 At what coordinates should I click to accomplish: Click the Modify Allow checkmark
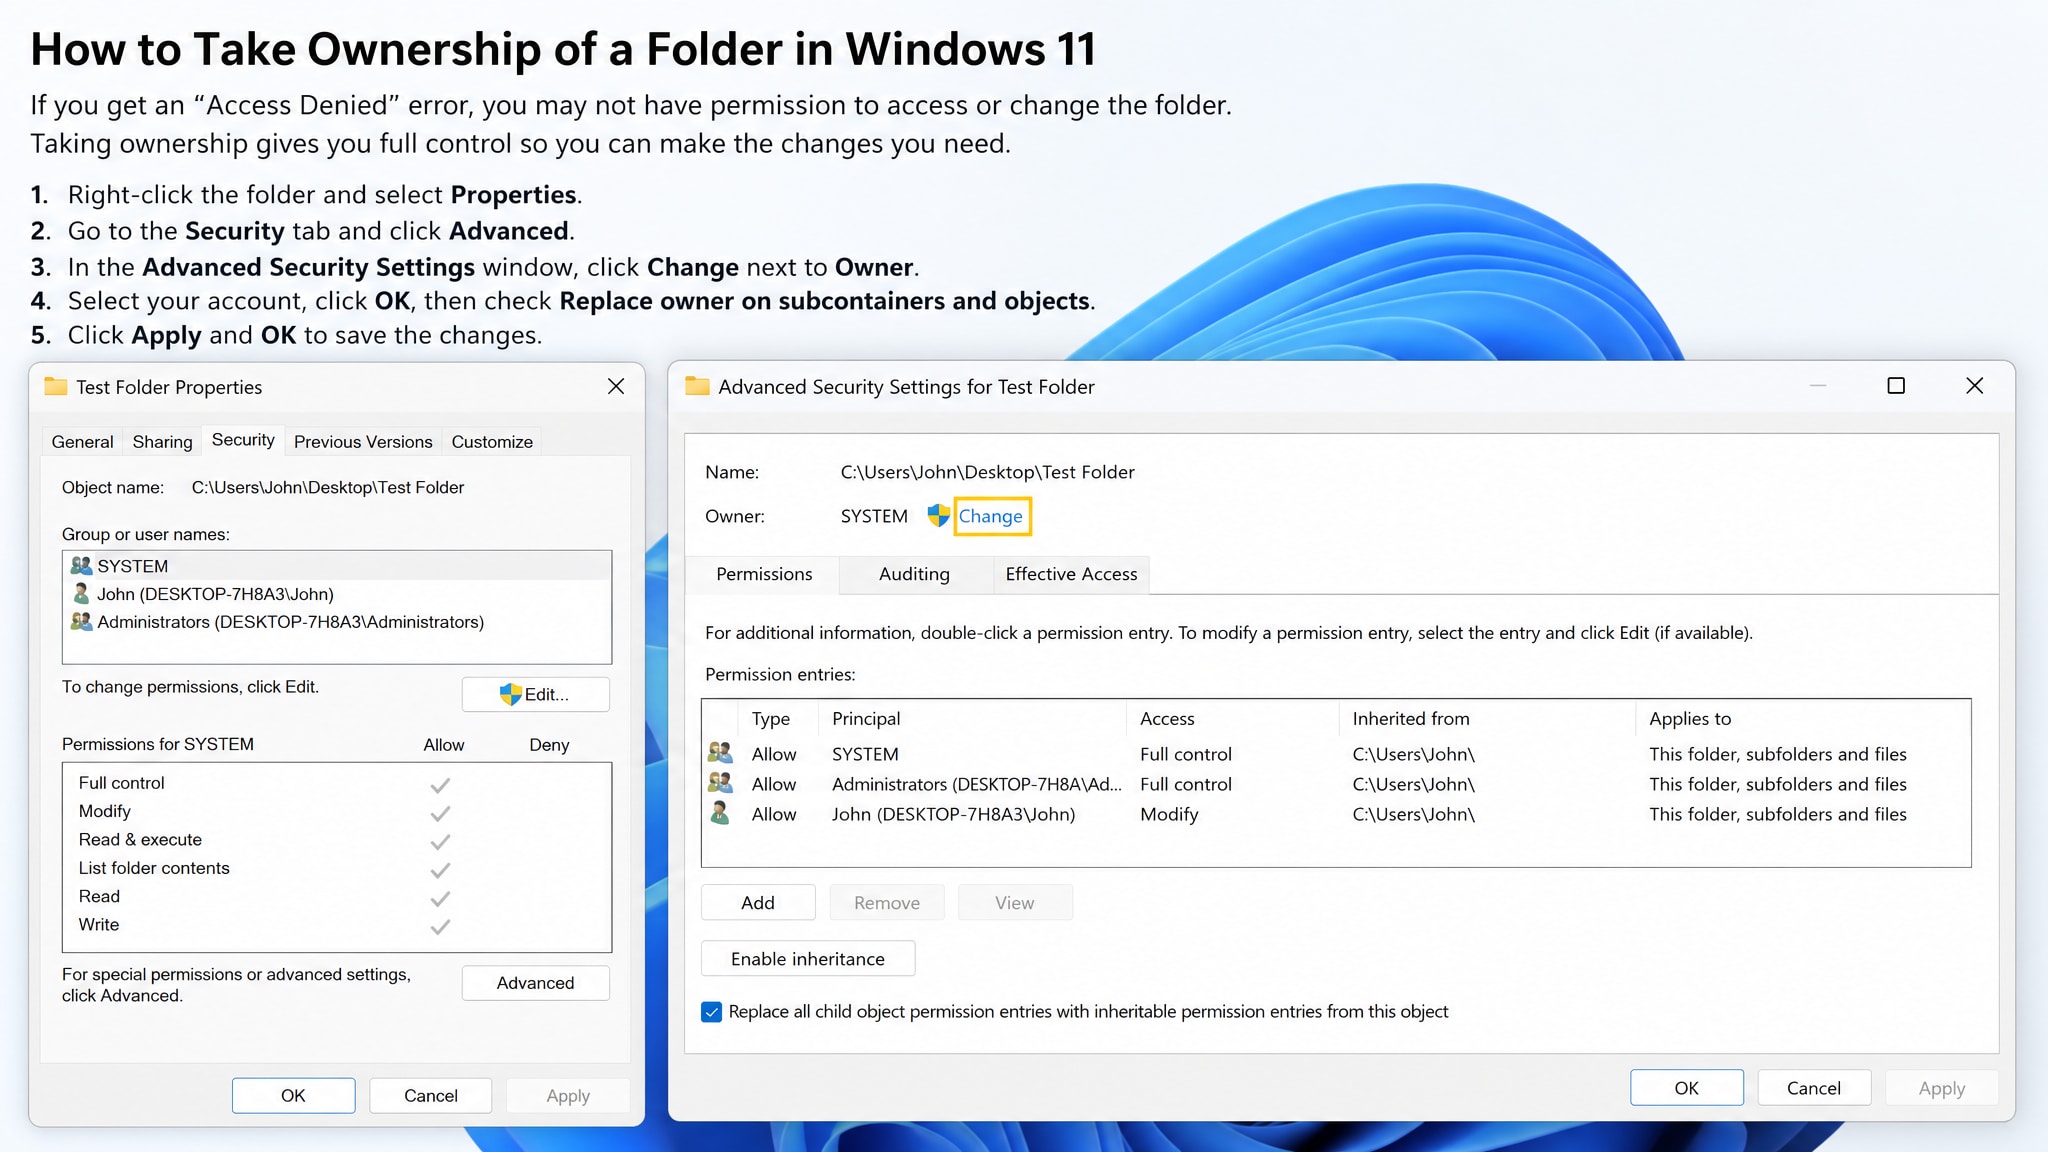[x=440, y=813]
